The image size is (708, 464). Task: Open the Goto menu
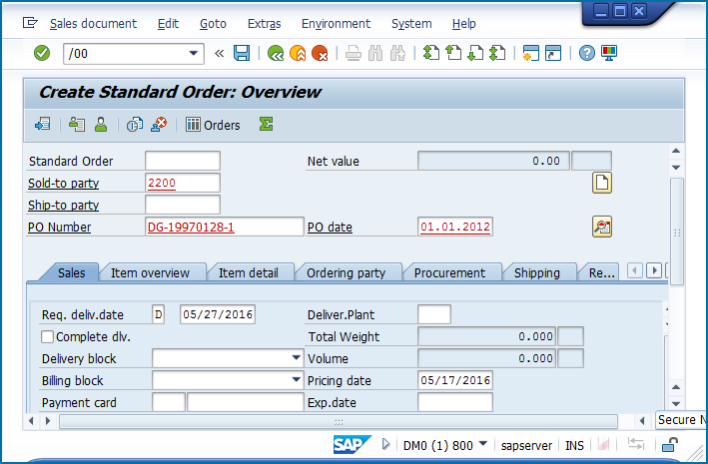(x=212, y=23)
